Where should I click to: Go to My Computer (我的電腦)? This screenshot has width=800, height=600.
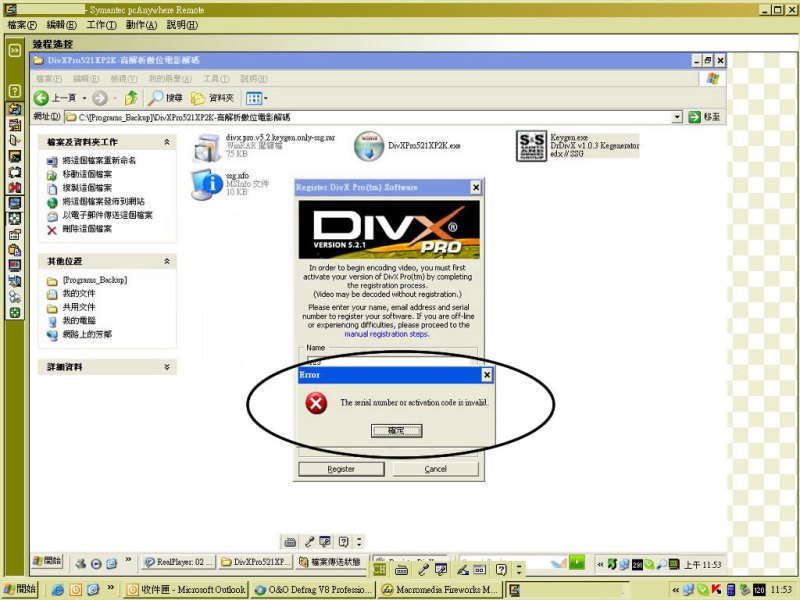79,321
